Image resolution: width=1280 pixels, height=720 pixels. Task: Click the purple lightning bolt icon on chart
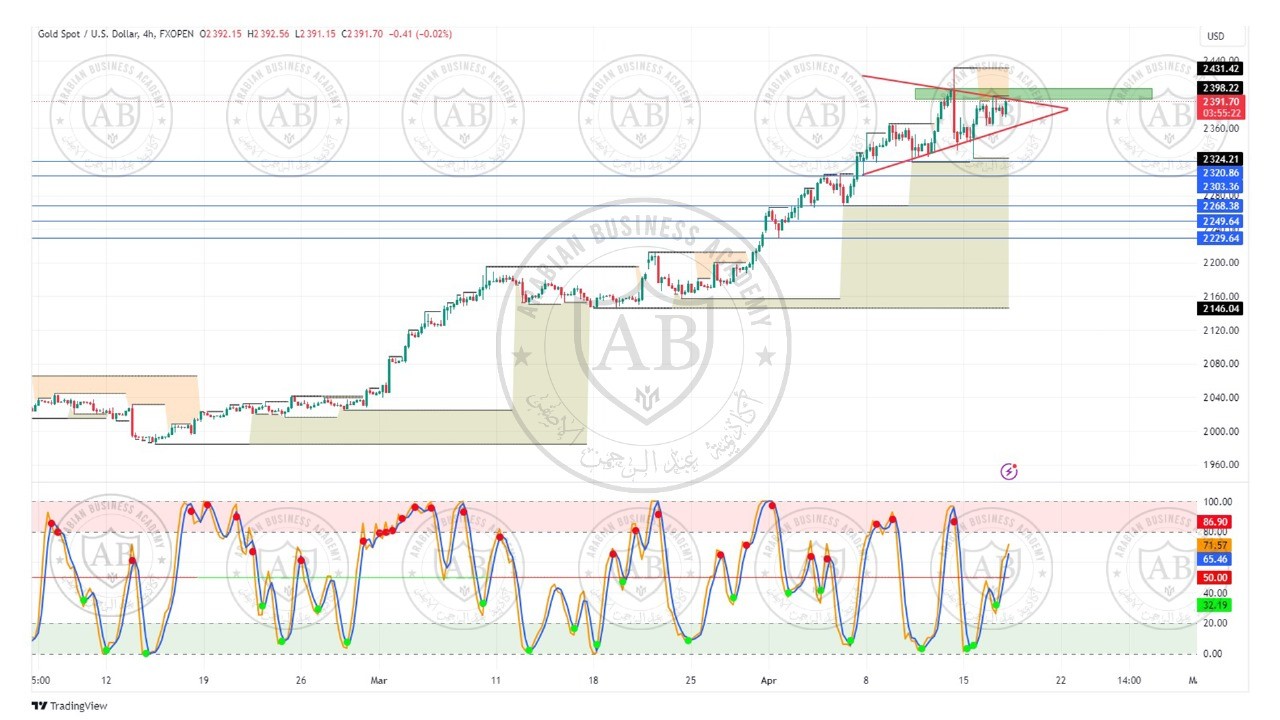click(1009, 471)
